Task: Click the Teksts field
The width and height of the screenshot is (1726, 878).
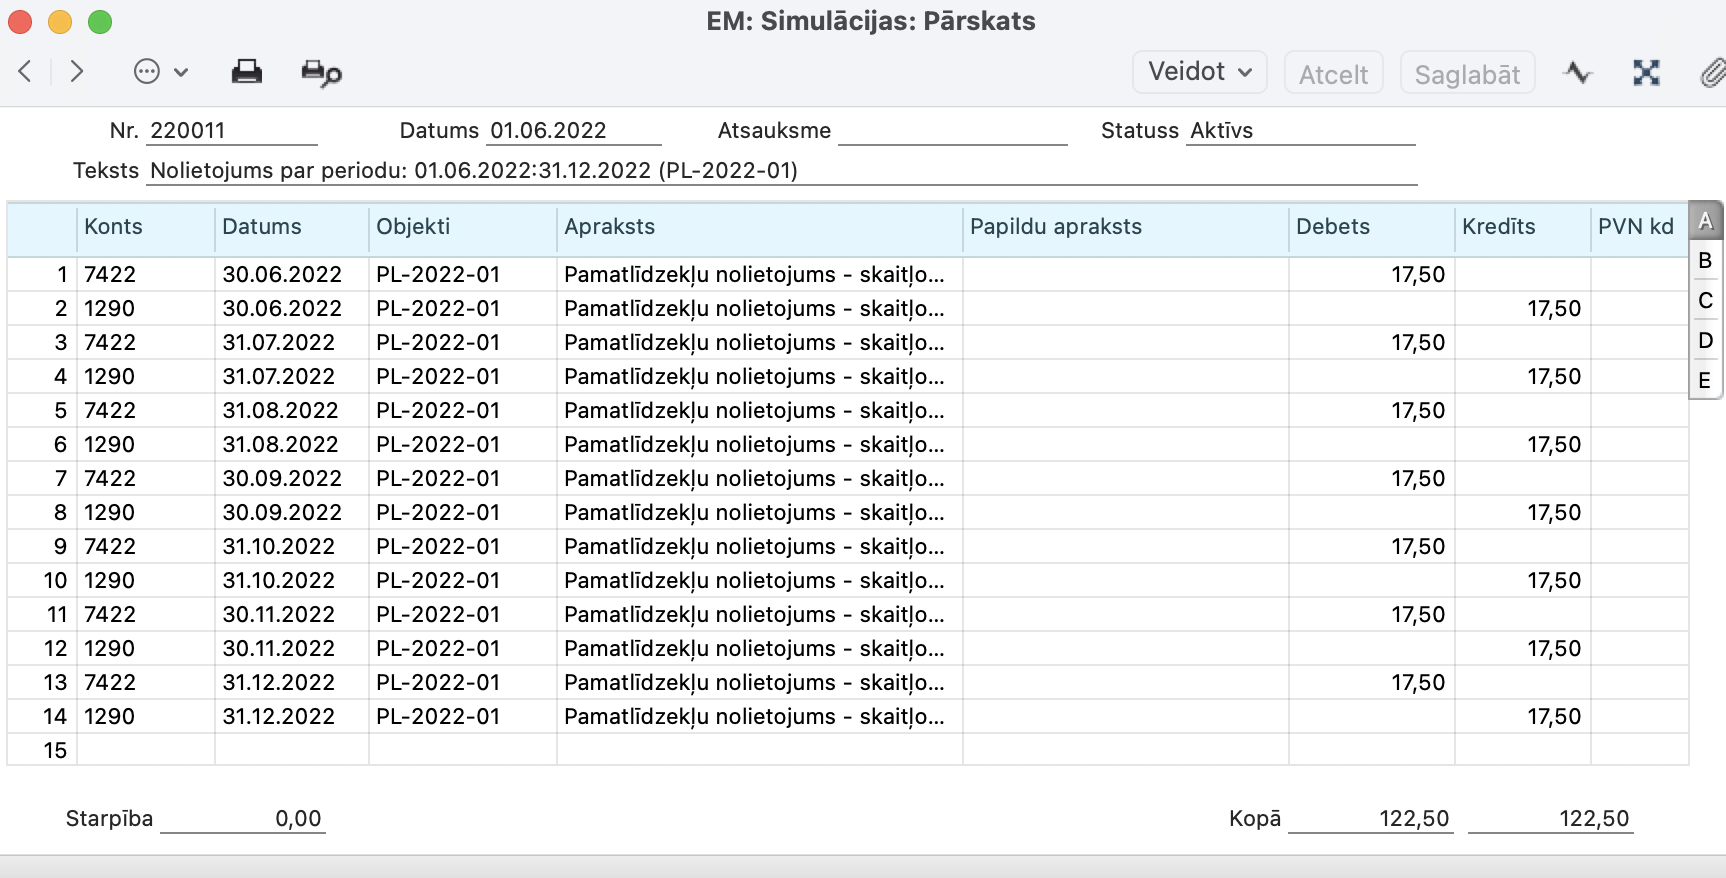Action: coord(782,171)
